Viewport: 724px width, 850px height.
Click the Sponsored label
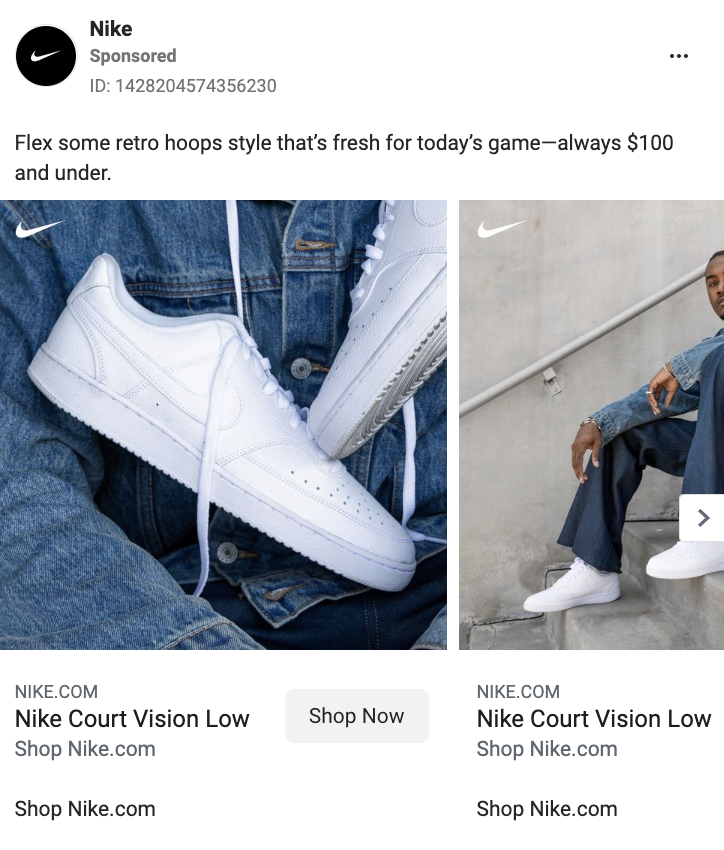133,56
